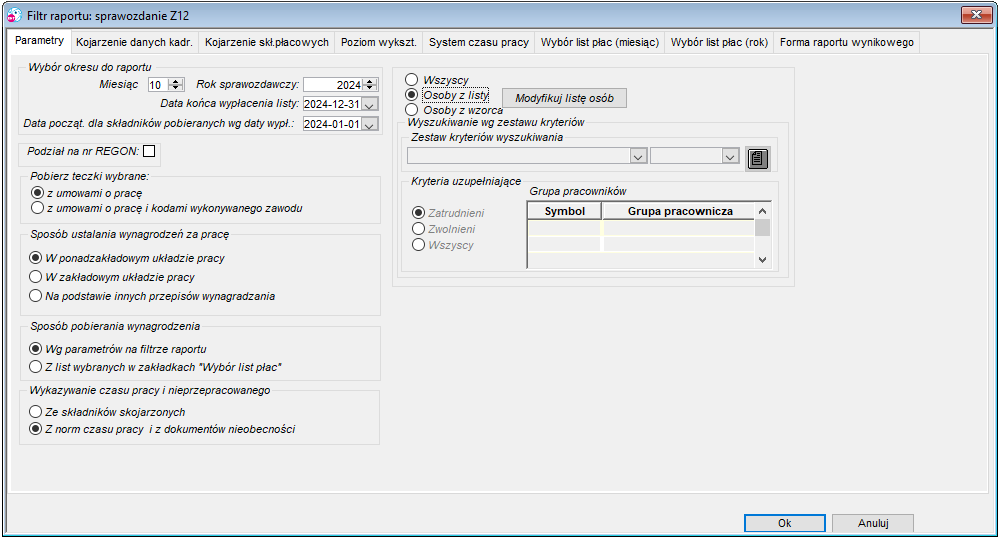The image size is (998, 539).
Task: Select the 'Osoby z listy' radio button
Action: point(412,95)
